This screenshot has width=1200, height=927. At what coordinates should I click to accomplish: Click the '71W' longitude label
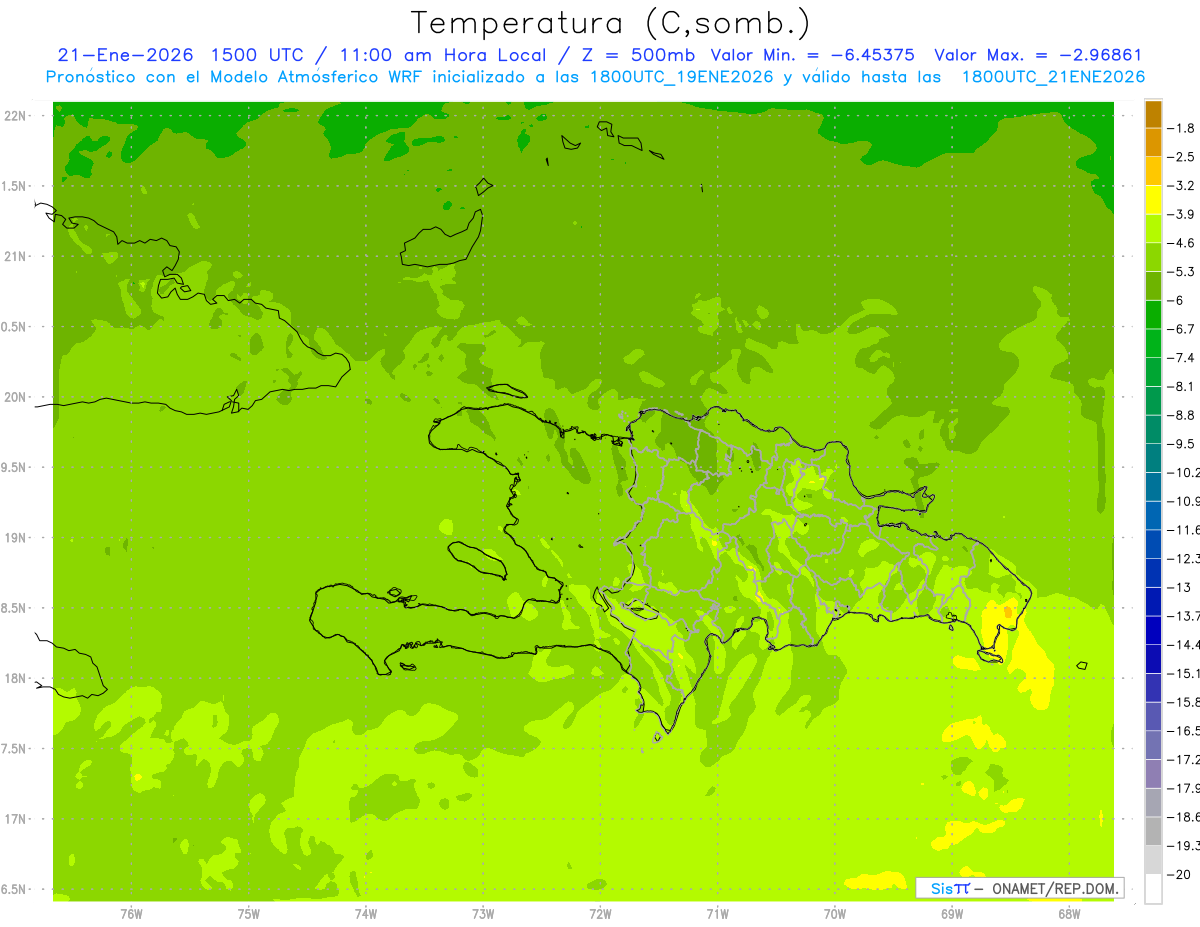(x=717, y=913)
